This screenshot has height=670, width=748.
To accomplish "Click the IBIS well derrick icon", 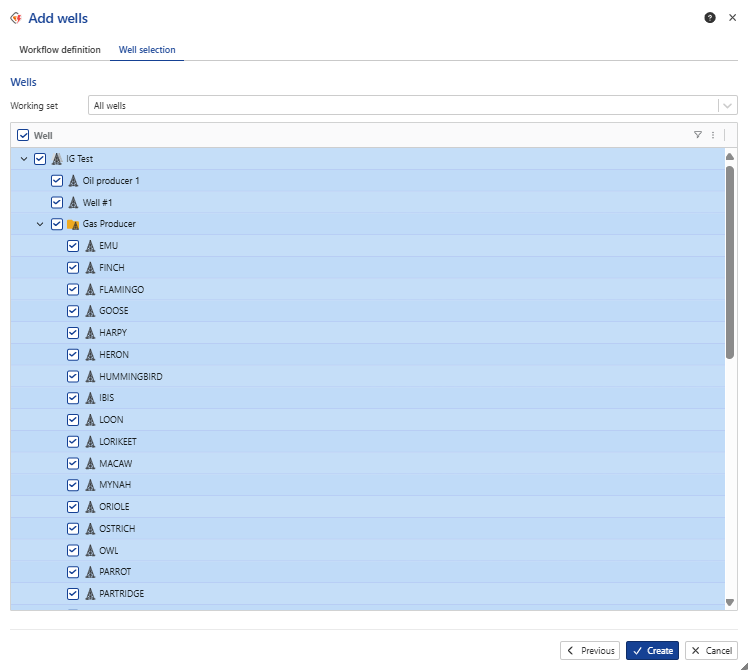I will click(90, 398).
